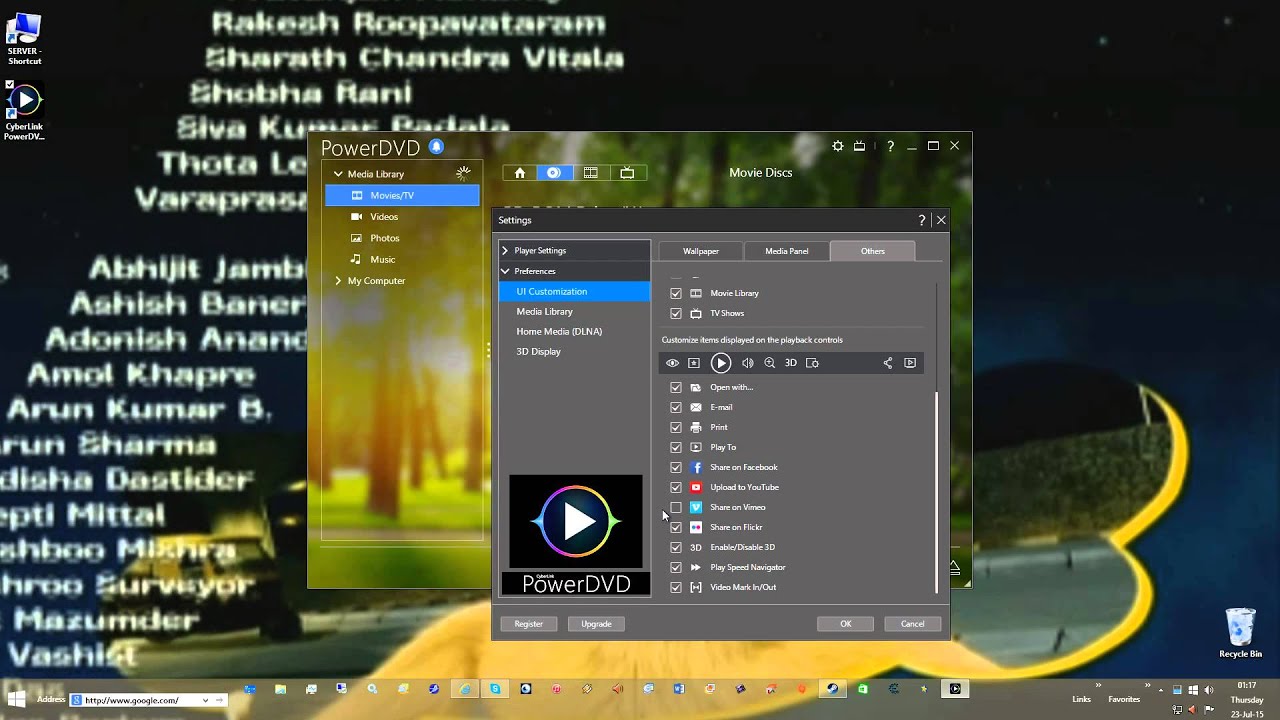
Task: Toggle the Enable/Disable 3D checkbox
Action: [x=676, y=547]
